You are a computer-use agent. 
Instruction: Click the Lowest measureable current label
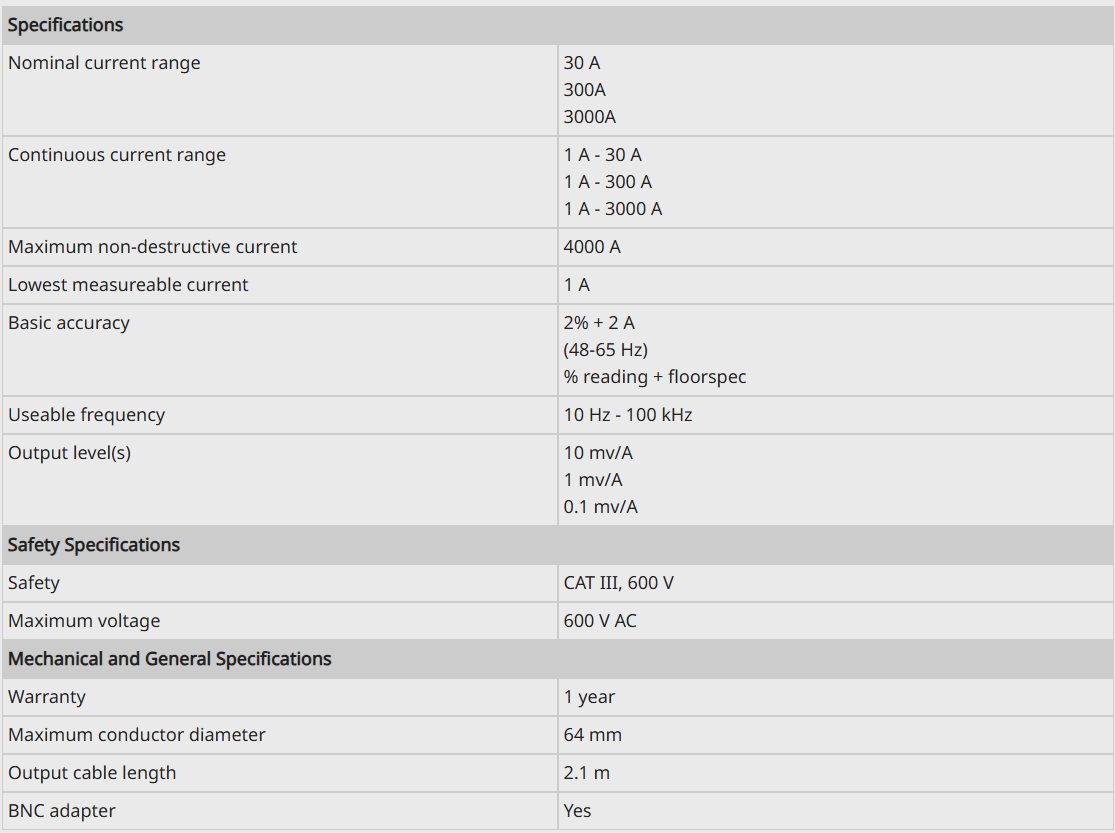click(128, 285)
